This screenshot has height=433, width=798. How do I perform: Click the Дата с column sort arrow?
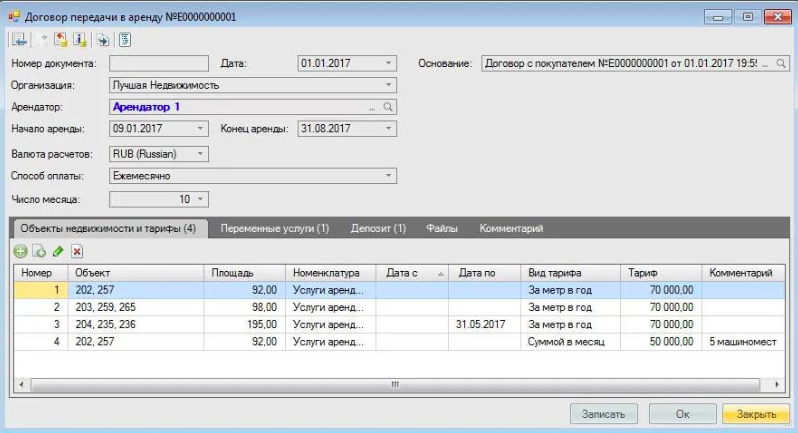point(441,274)
